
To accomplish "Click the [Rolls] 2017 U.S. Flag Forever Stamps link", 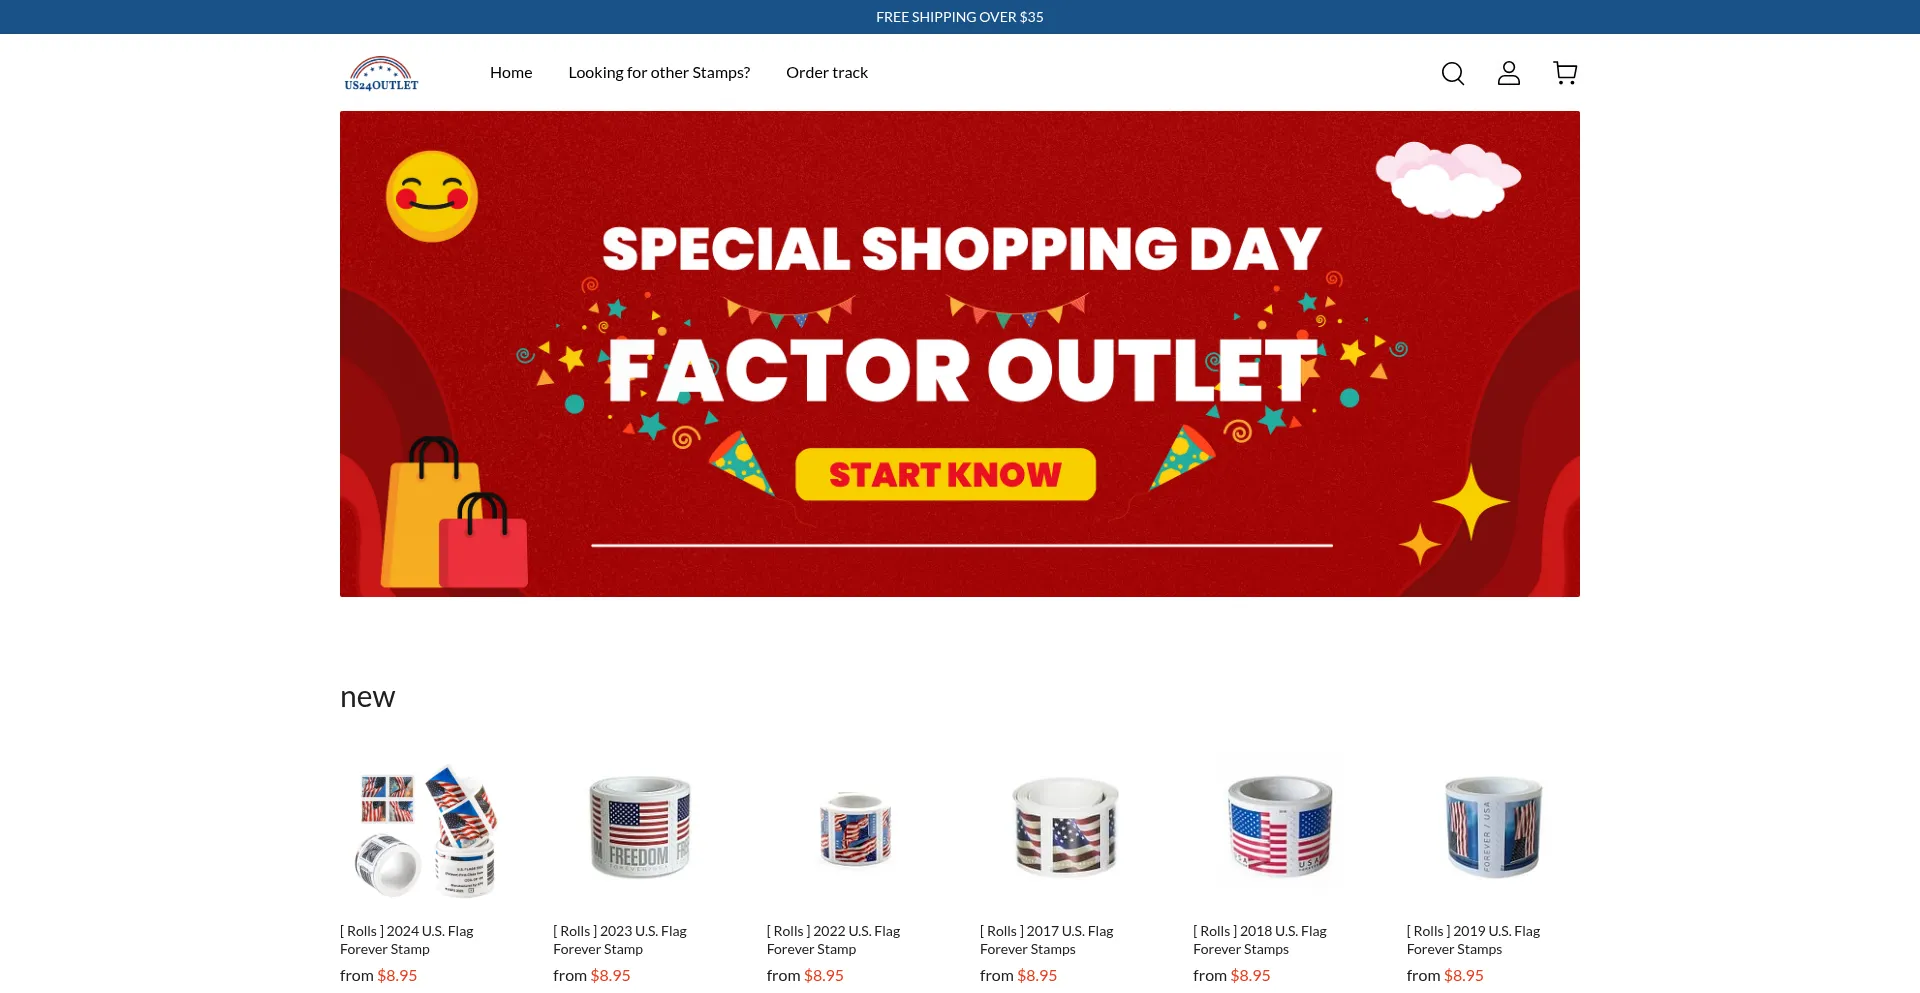I will pos(1047,940).
